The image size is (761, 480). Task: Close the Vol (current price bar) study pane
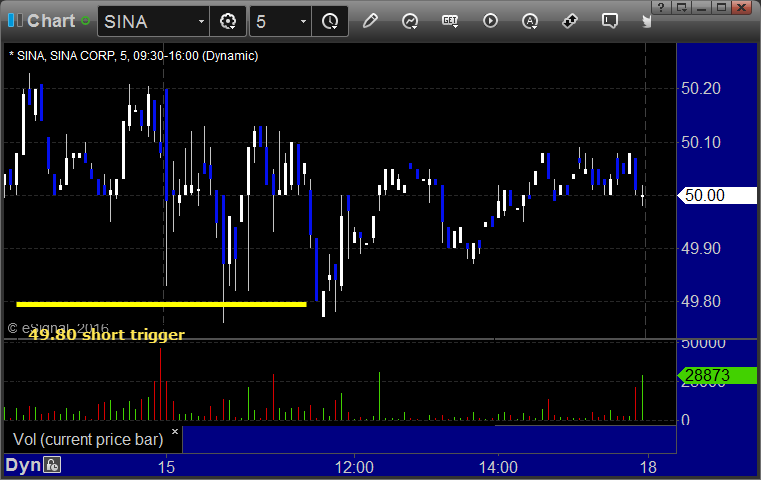point(175,431)
